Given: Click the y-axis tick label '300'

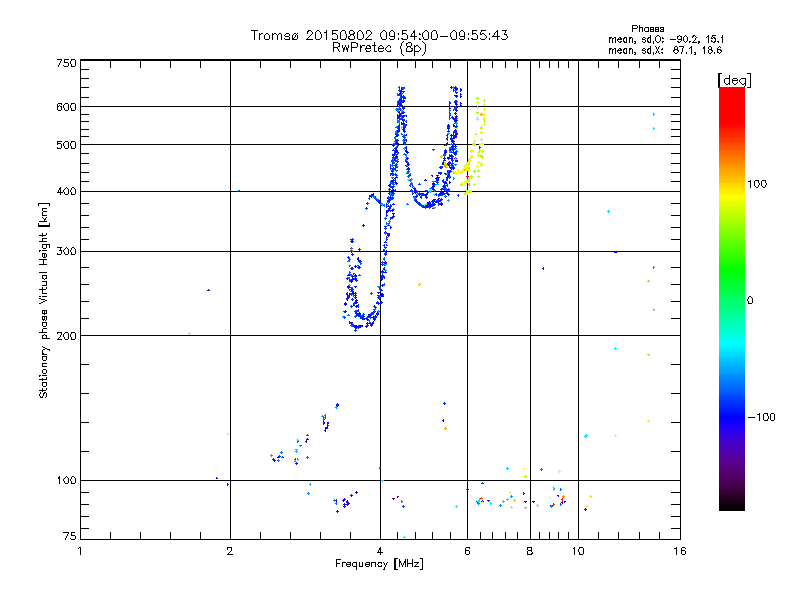Looking at the screenshot, I should click(x=66, y=252).
